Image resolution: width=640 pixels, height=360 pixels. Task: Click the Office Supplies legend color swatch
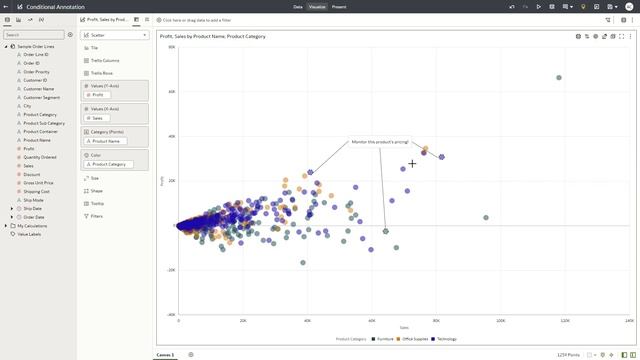(398, 339)
